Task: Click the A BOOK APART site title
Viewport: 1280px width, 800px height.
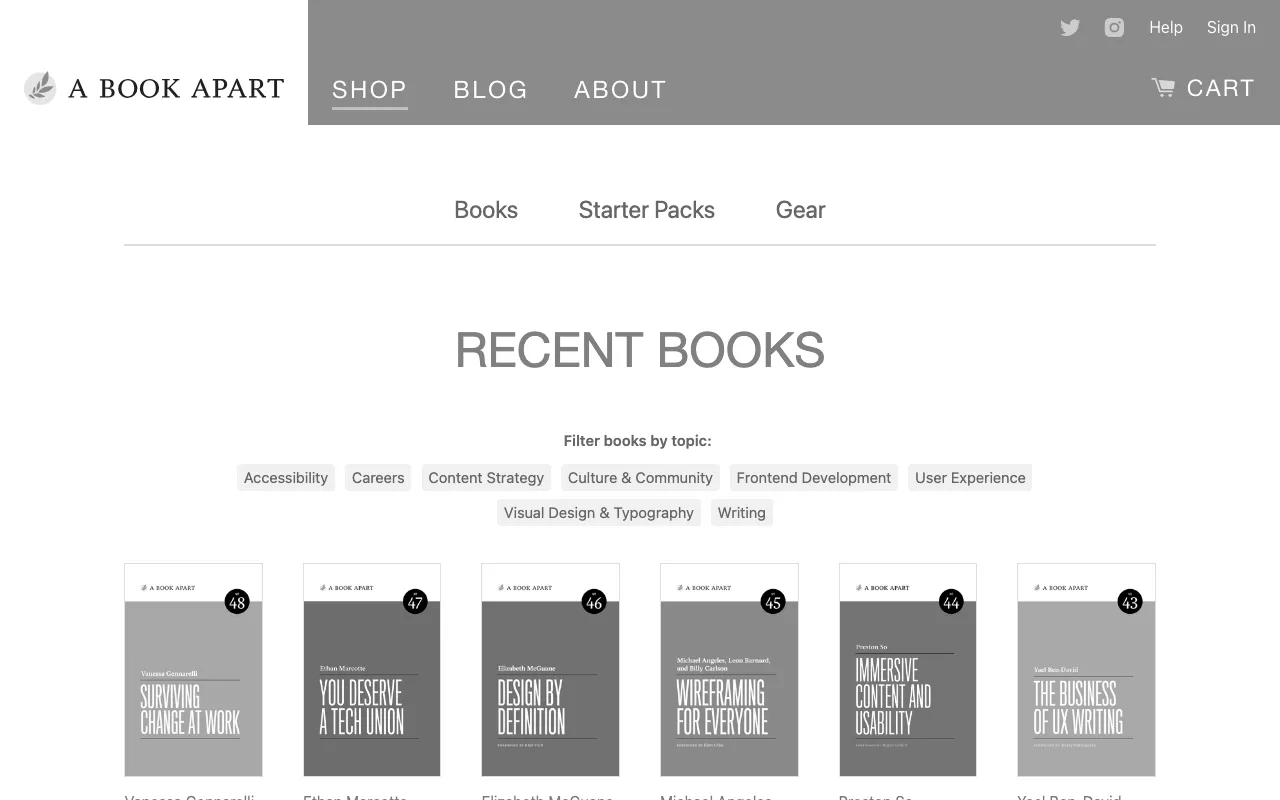Action: click(176, 89)
